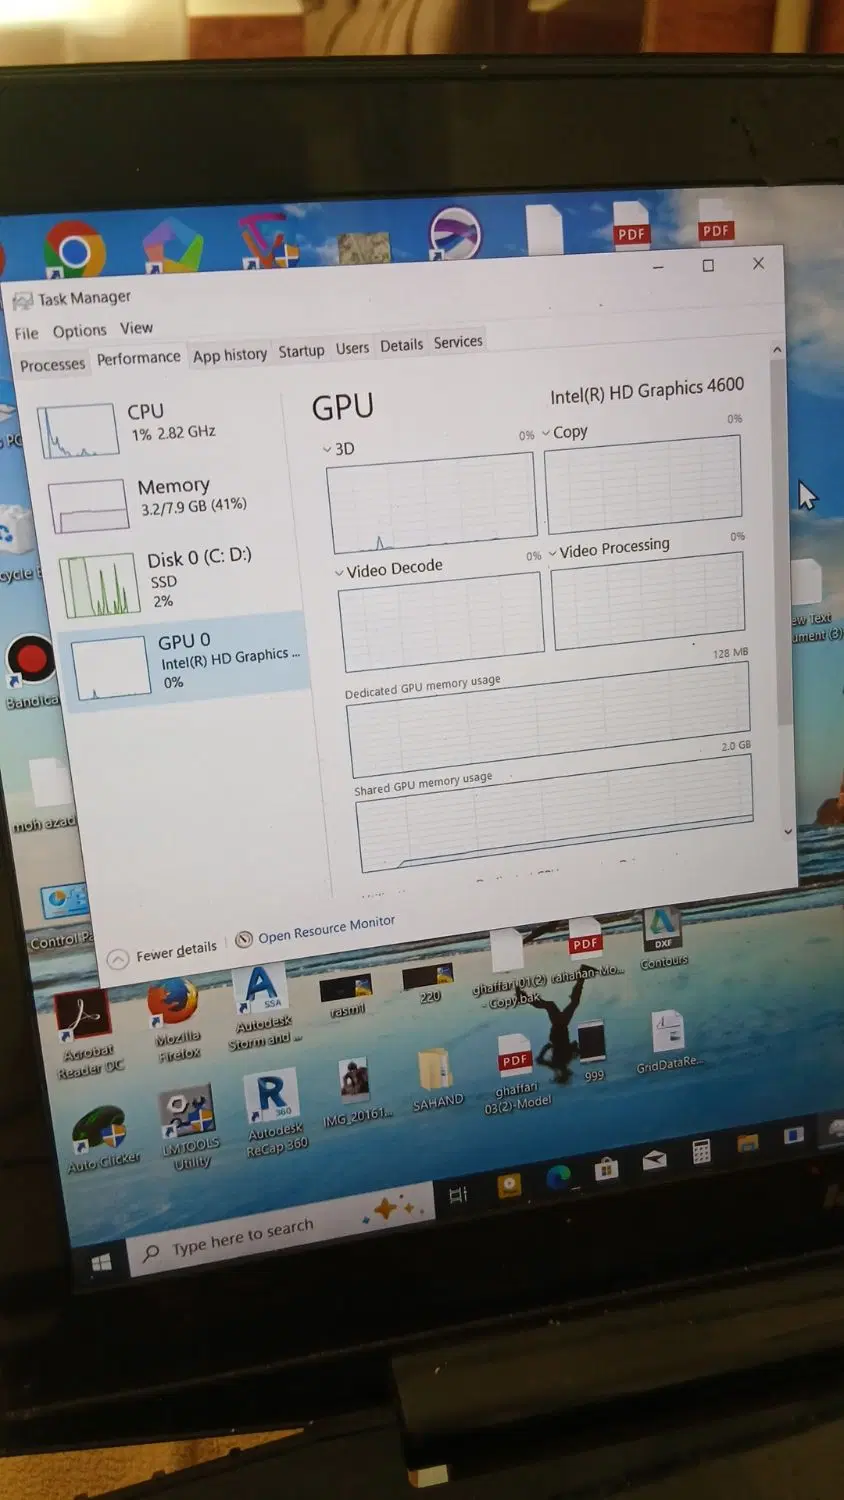Open Google Chrome desktop shortcut
The height and width of the screenshot is (1500, 844).
[x=75, y=248]
